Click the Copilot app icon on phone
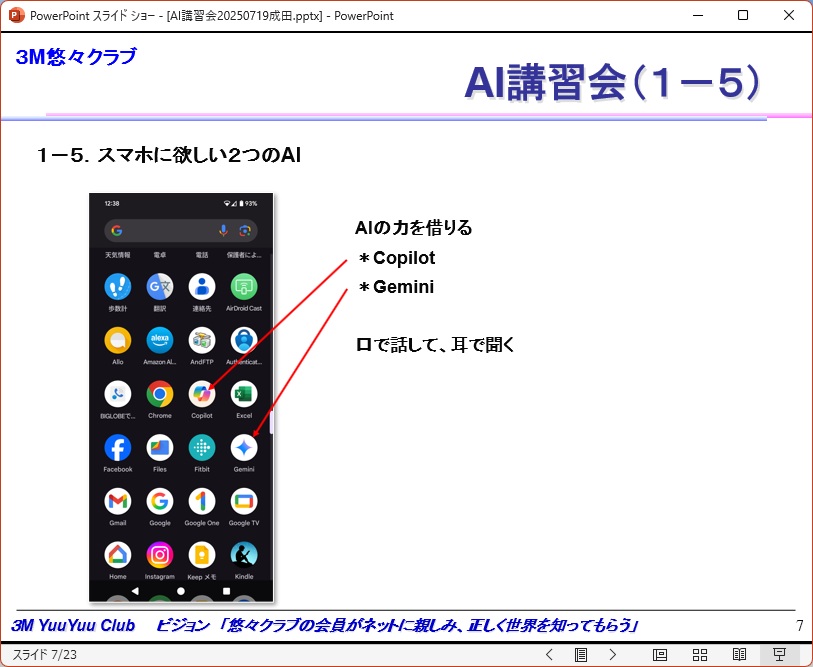Viewport: 813px width, 667px height. pyautogui.click(x=202, y=394)
